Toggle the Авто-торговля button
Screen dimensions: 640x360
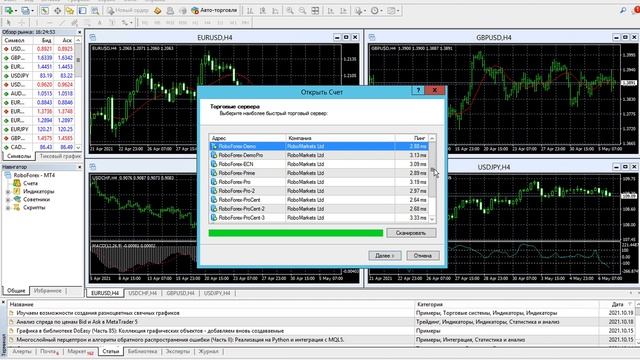pos(214,11)
